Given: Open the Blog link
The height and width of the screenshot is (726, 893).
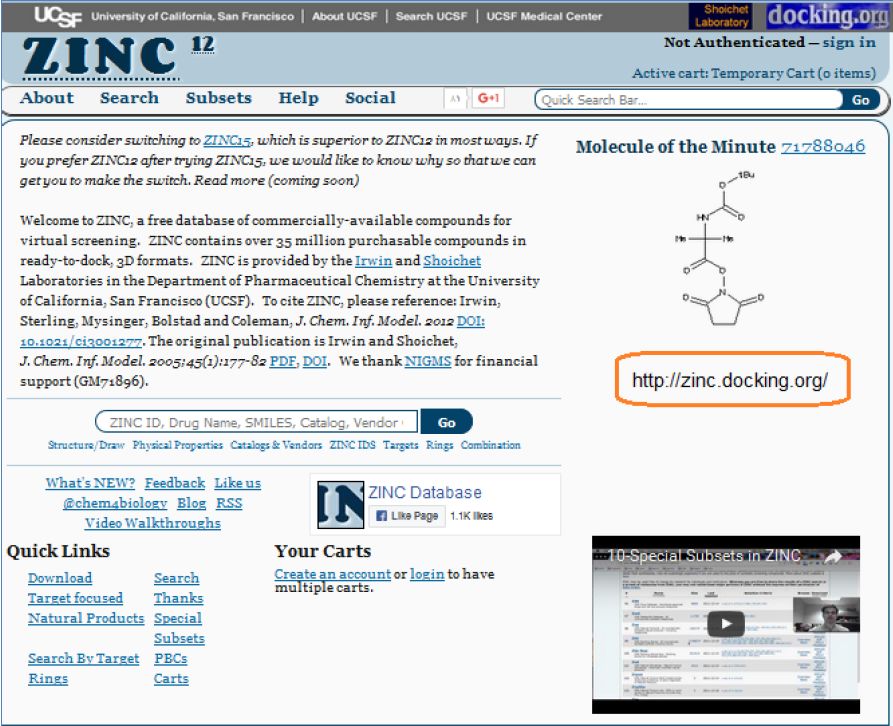Looking at the screenshot, I should pyautogui.click(x=191, y=503).
